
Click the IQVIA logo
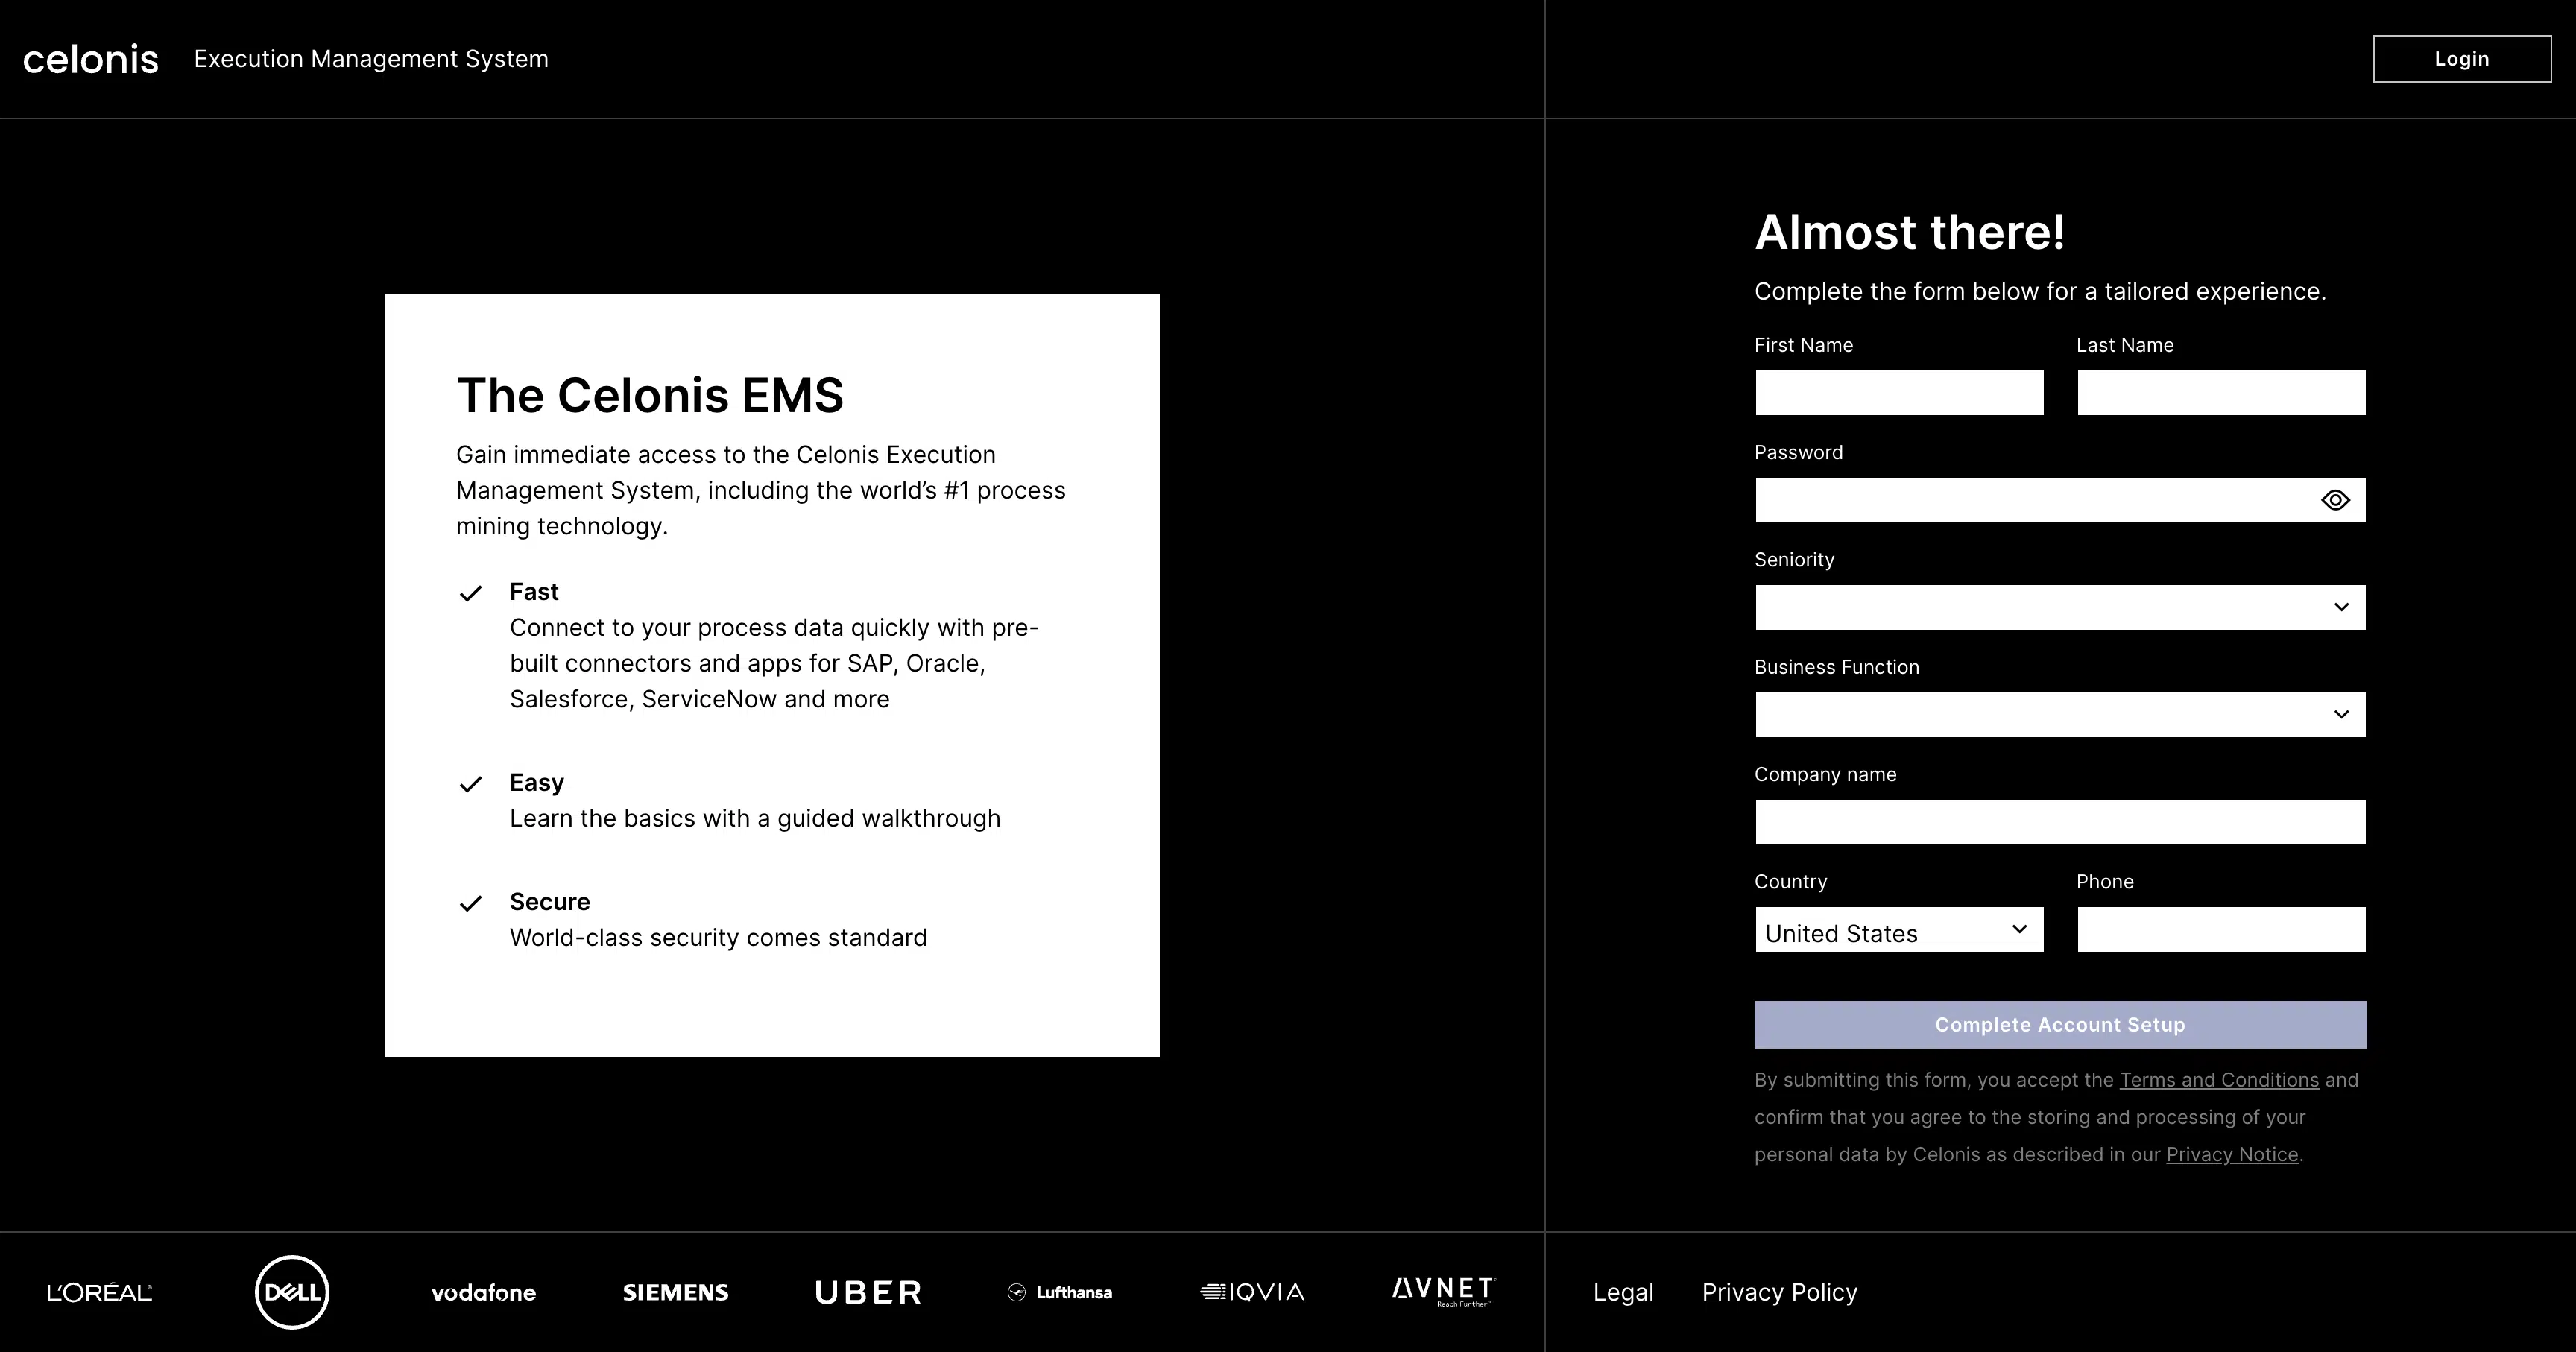pos(1252,1292)
